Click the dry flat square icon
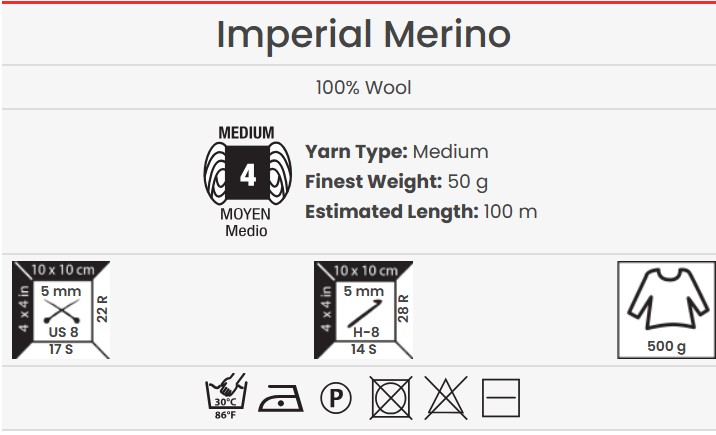Image resolution: width=716 pixels, height=435 pixels. click(500, 399)
